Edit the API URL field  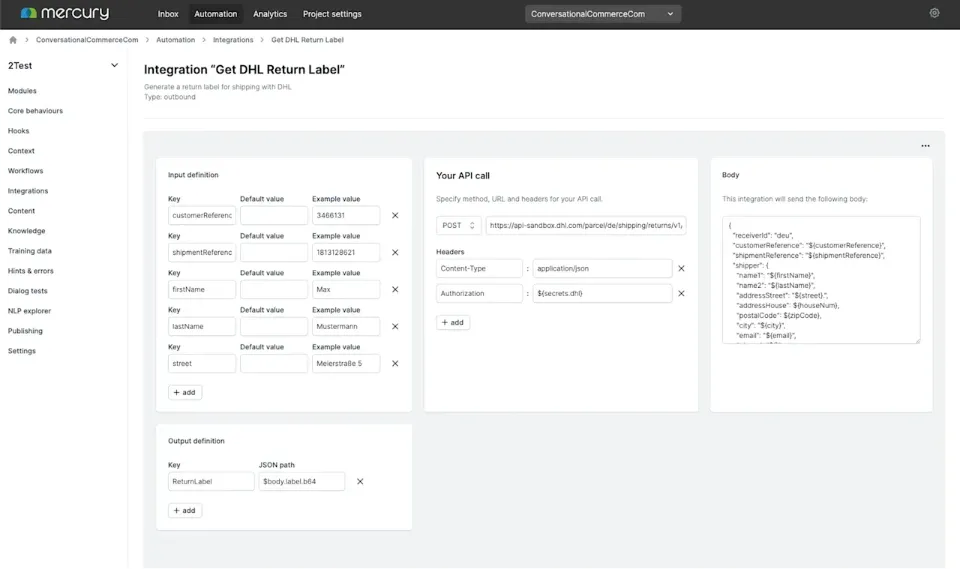pos(586,225)
